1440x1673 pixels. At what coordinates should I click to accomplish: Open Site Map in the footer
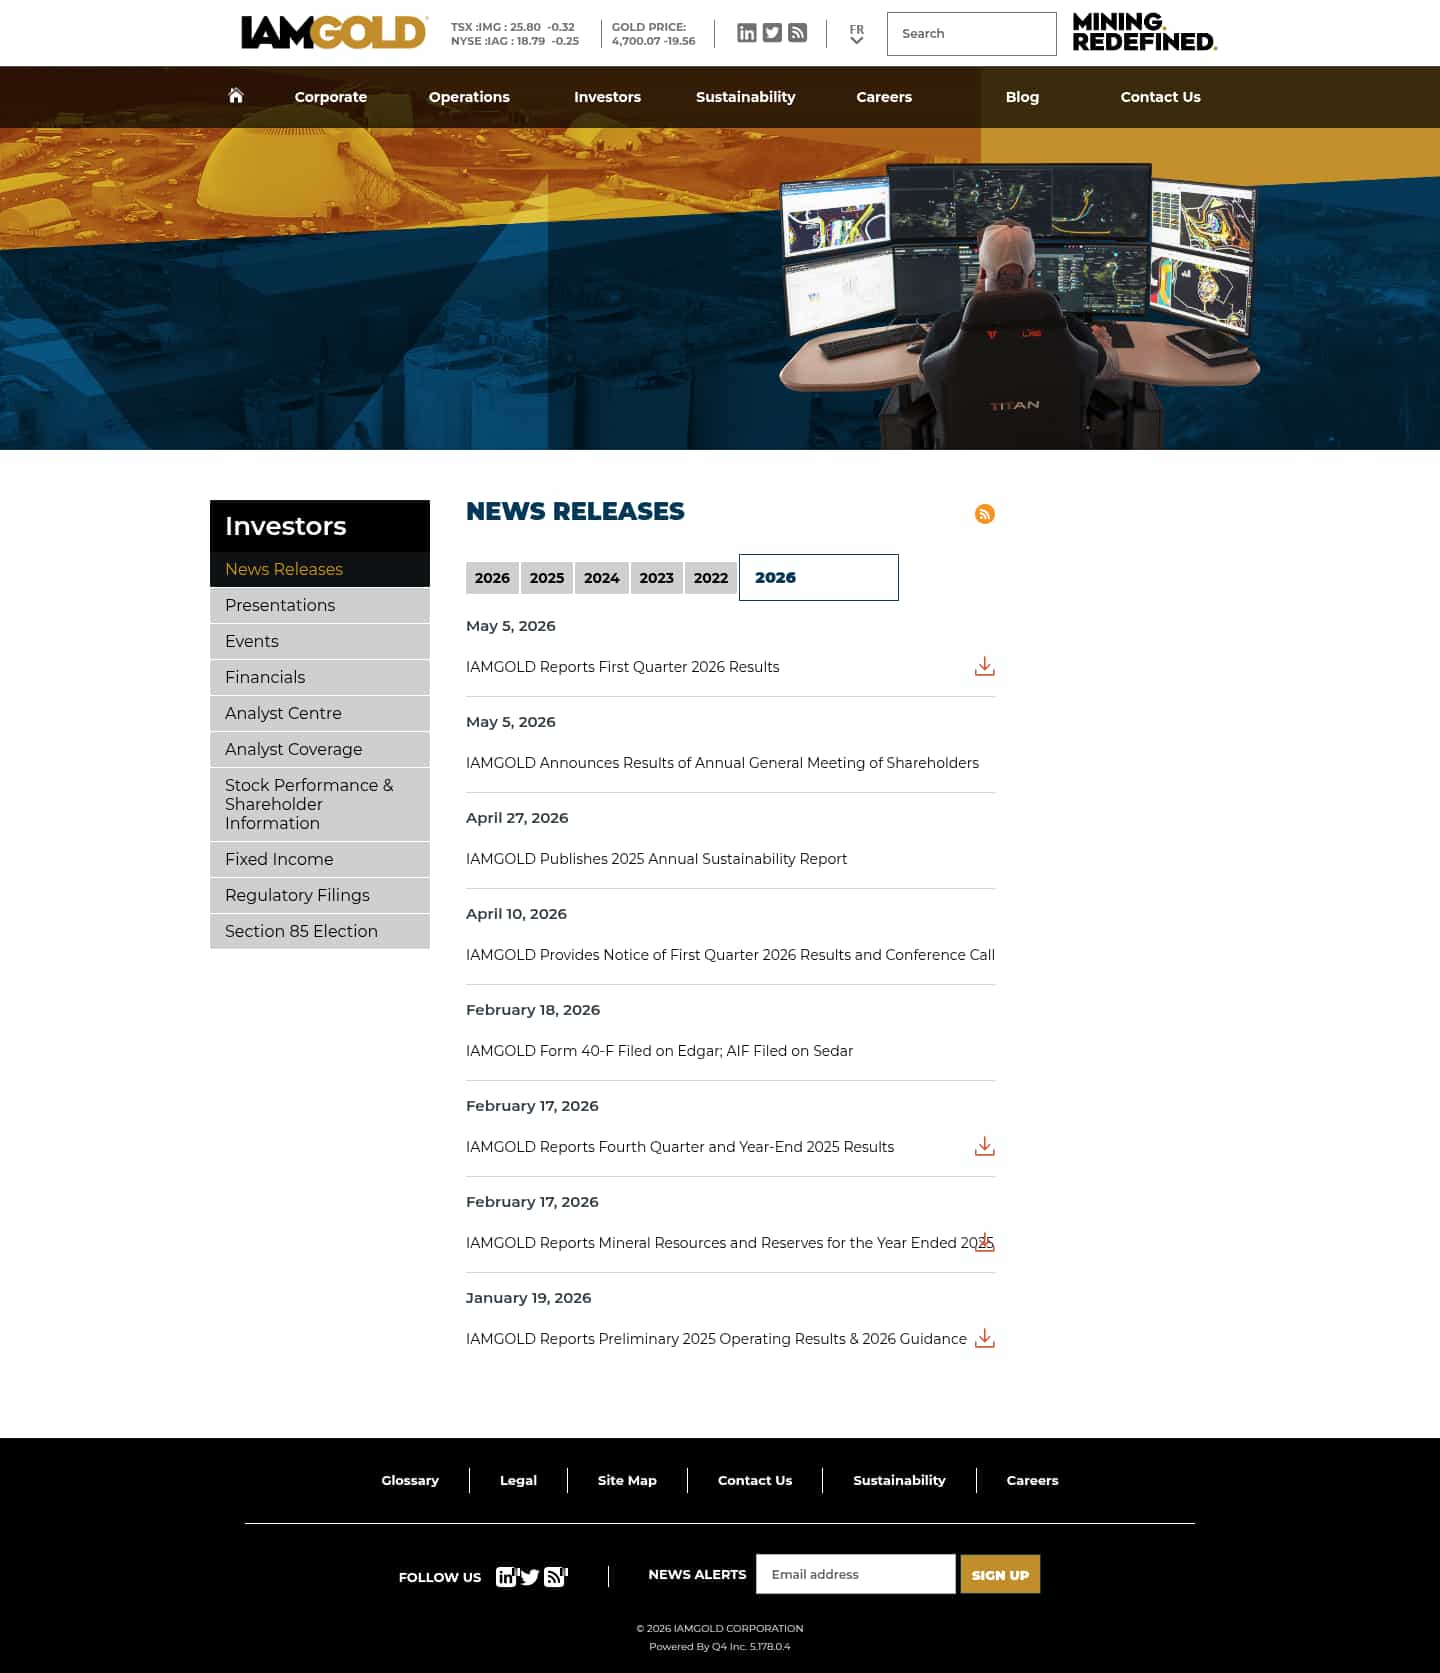click(627, 1480)
